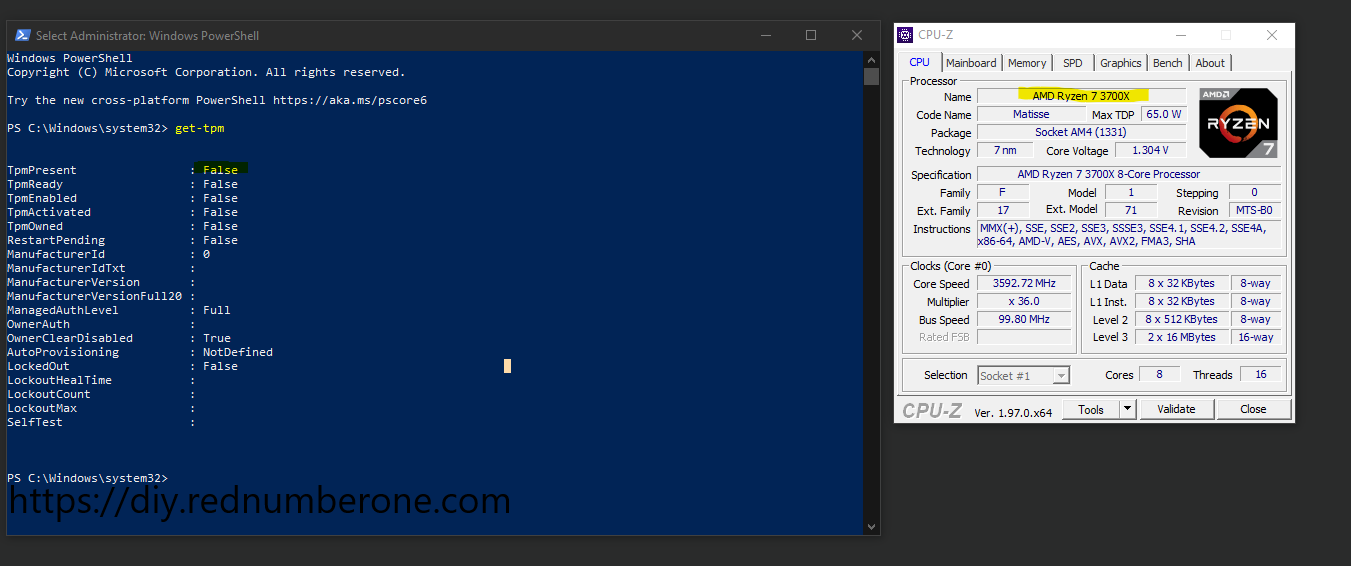The height and width of the screenshot is (566, 1351).
Task: Close the CPU-Z window with X
Action: 1271,35
